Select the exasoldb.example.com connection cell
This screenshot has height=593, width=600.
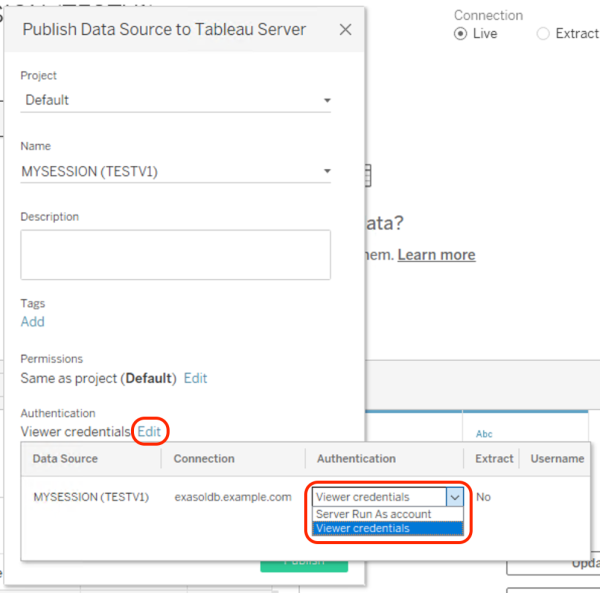click(x=233, y=497)
